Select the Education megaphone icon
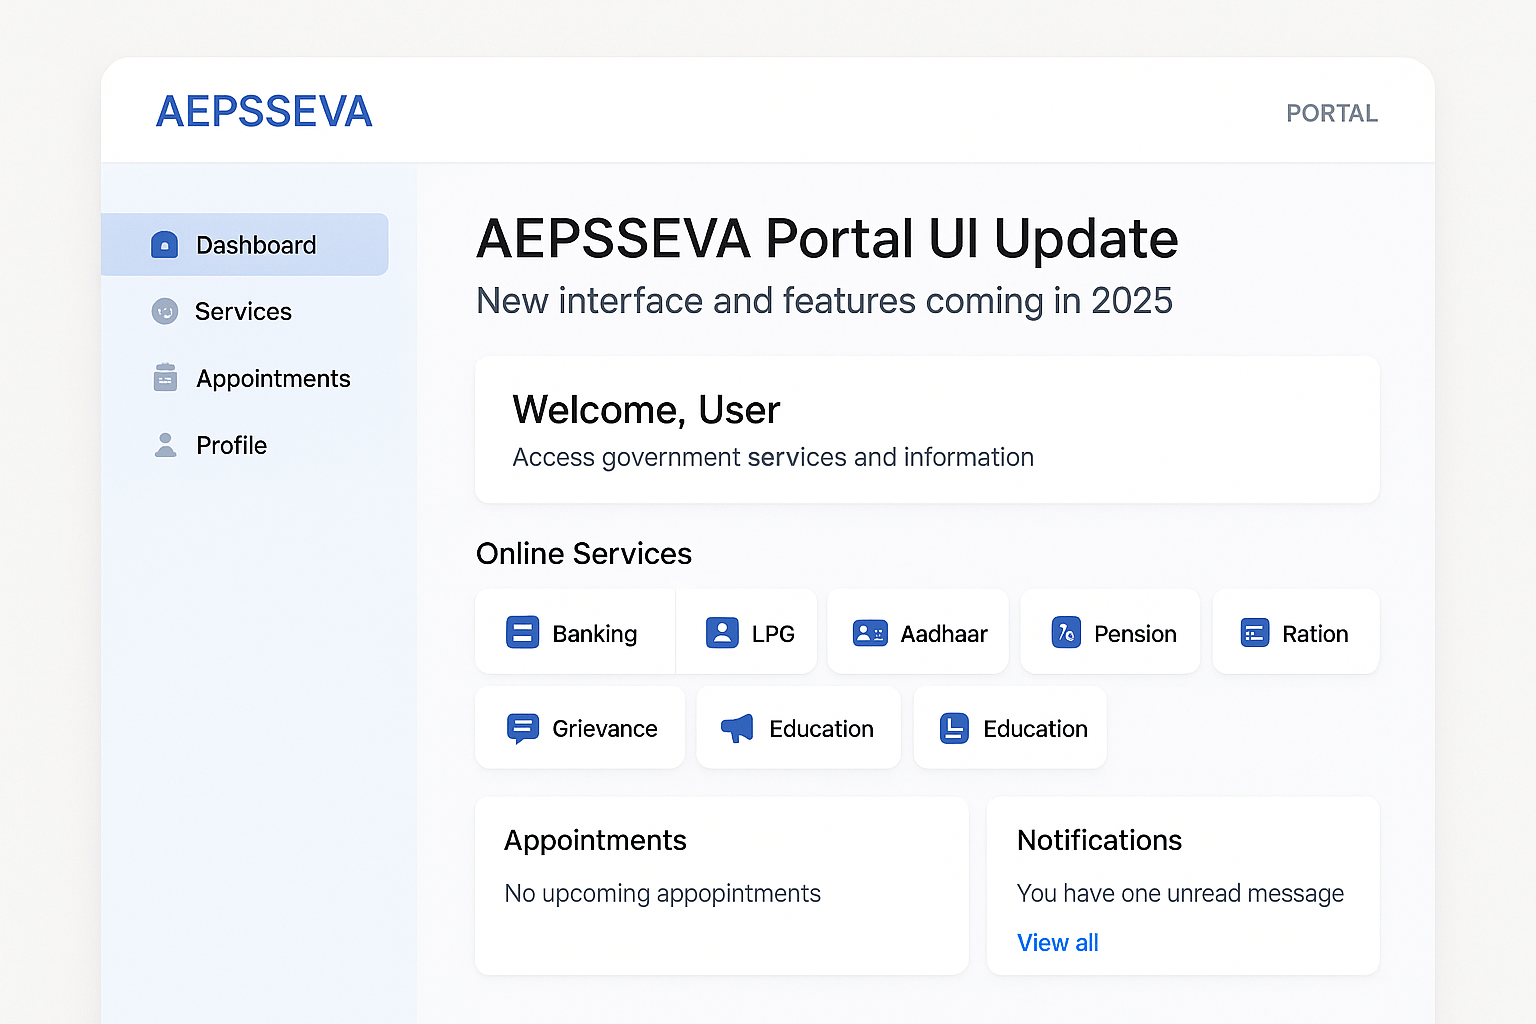The width and height of the screenshot is (1536, 1024). click(735, 728)
